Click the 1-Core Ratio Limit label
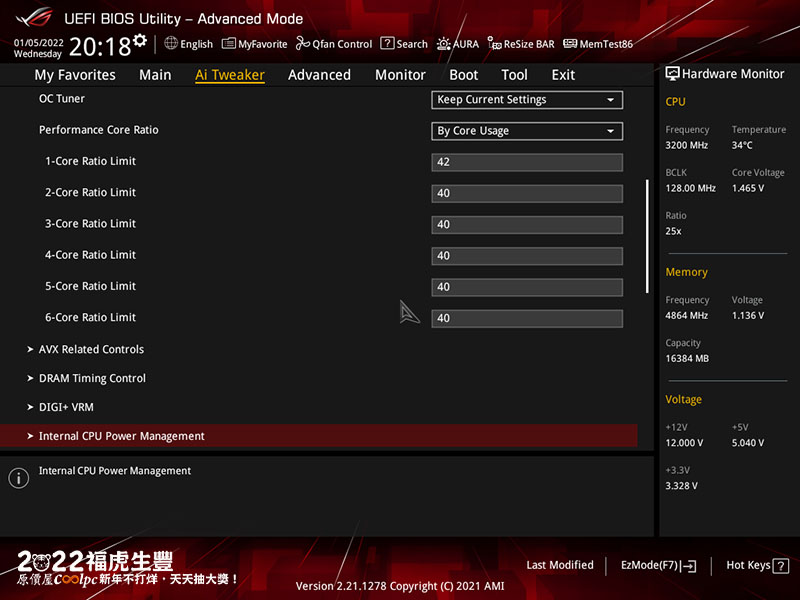 (x=90, y=161)
